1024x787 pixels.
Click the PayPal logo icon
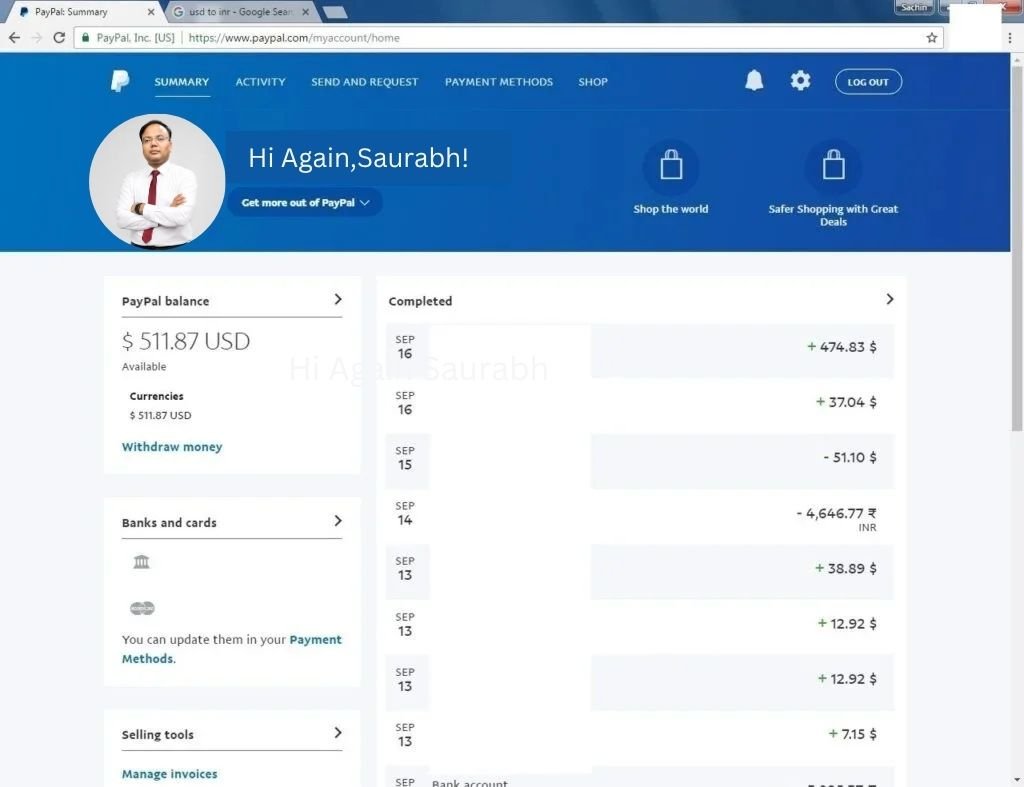[x=120, y=81]
